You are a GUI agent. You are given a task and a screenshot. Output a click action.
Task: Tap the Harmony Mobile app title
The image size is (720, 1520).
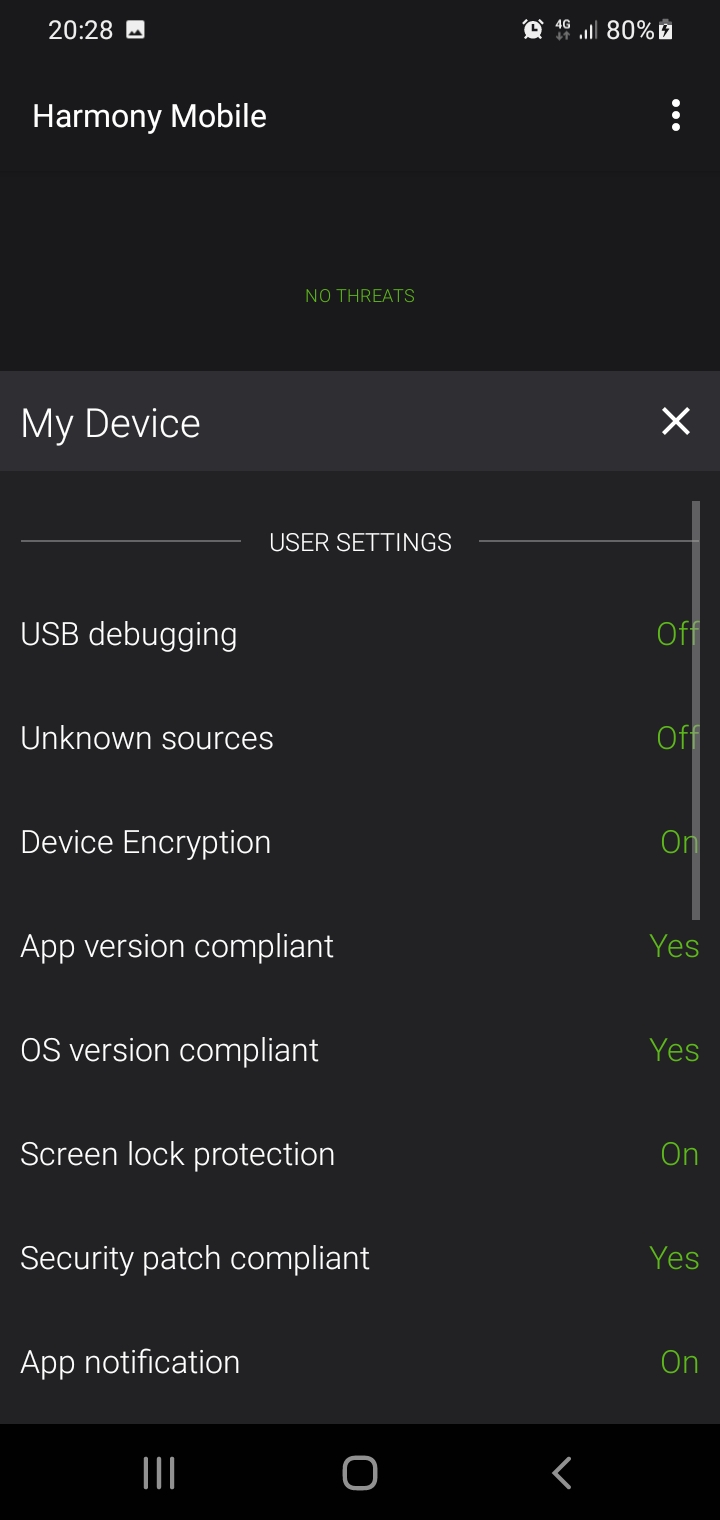150,116
